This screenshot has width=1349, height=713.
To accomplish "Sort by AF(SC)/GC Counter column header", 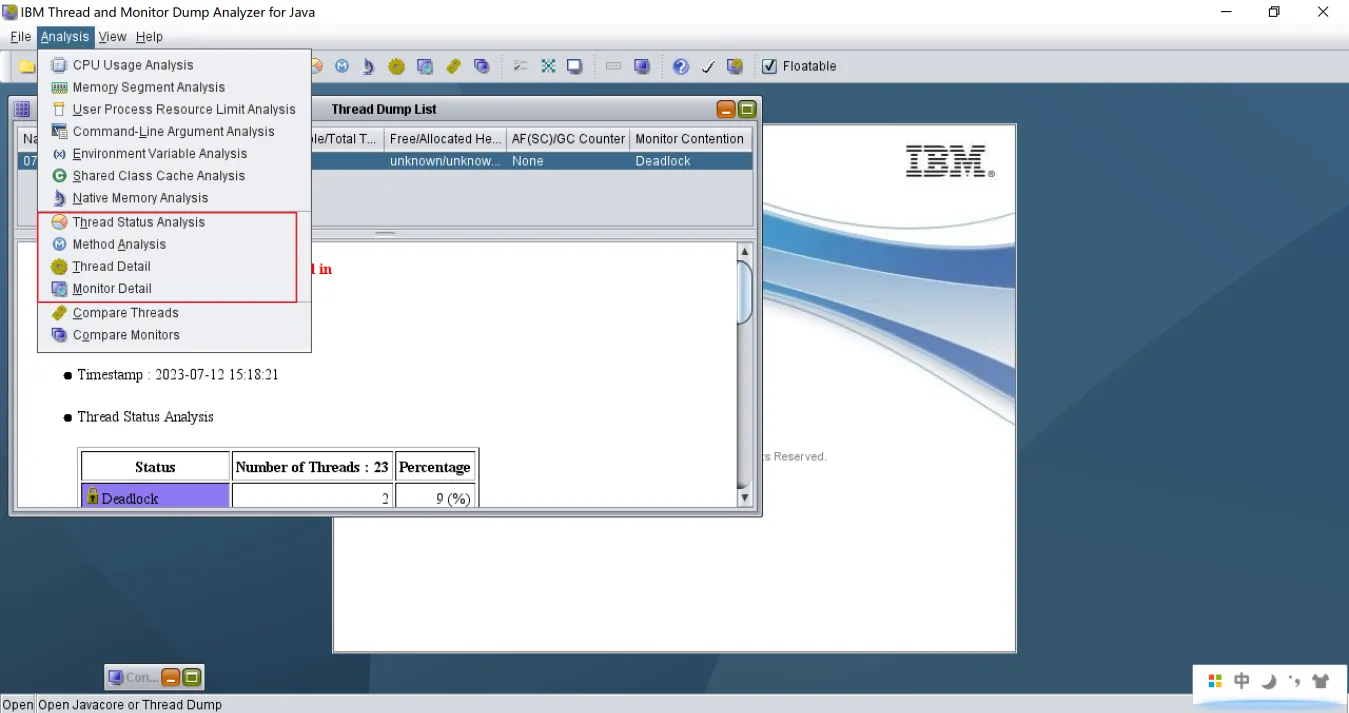I will (568, 139).
